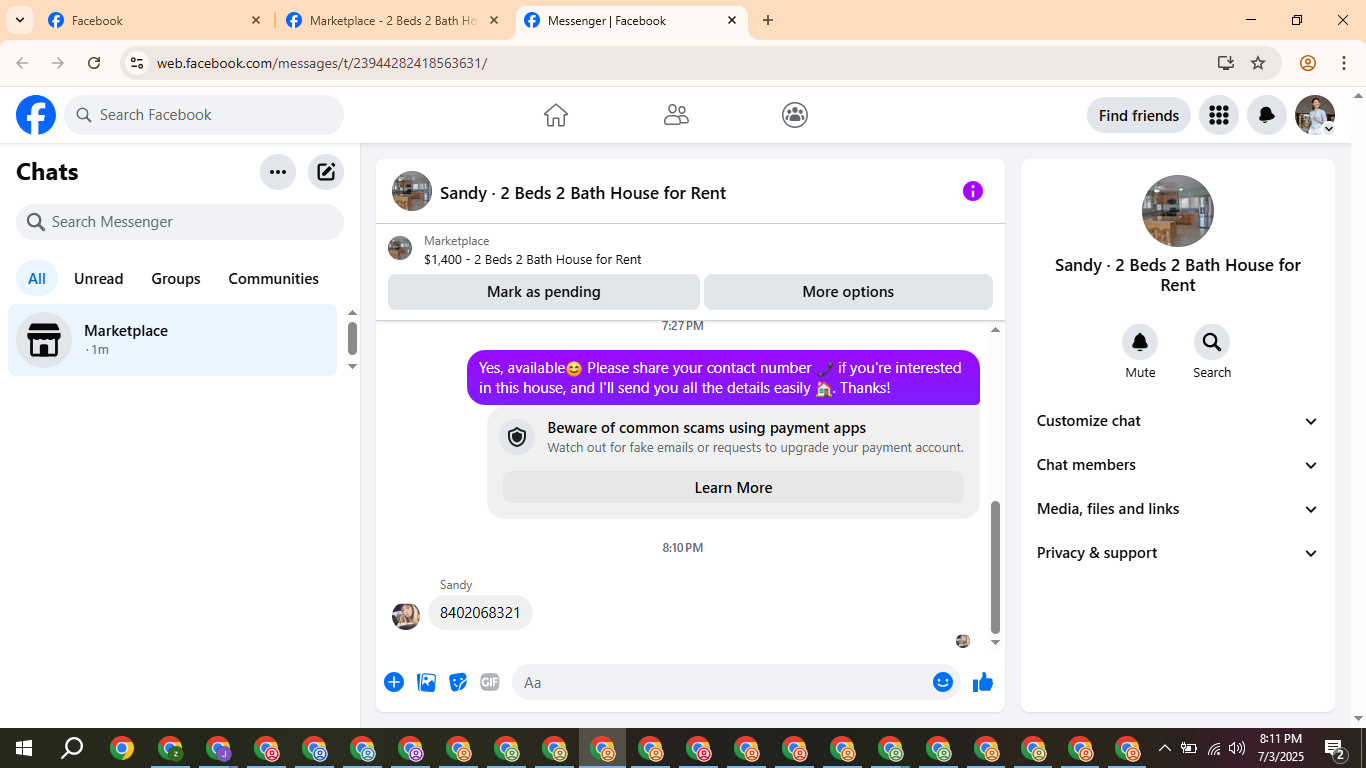The image size is (1366, 768).
Task: Mute this conversation with bell icon
Action: (x=1140, y=343)
